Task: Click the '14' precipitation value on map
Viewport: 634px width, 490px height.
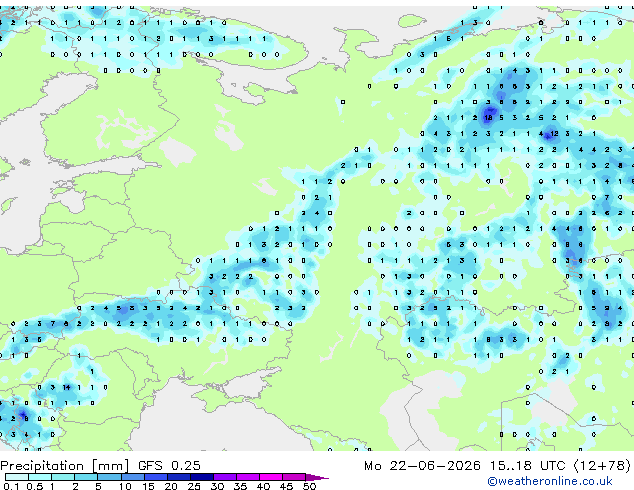Action: tap(66, 387)
